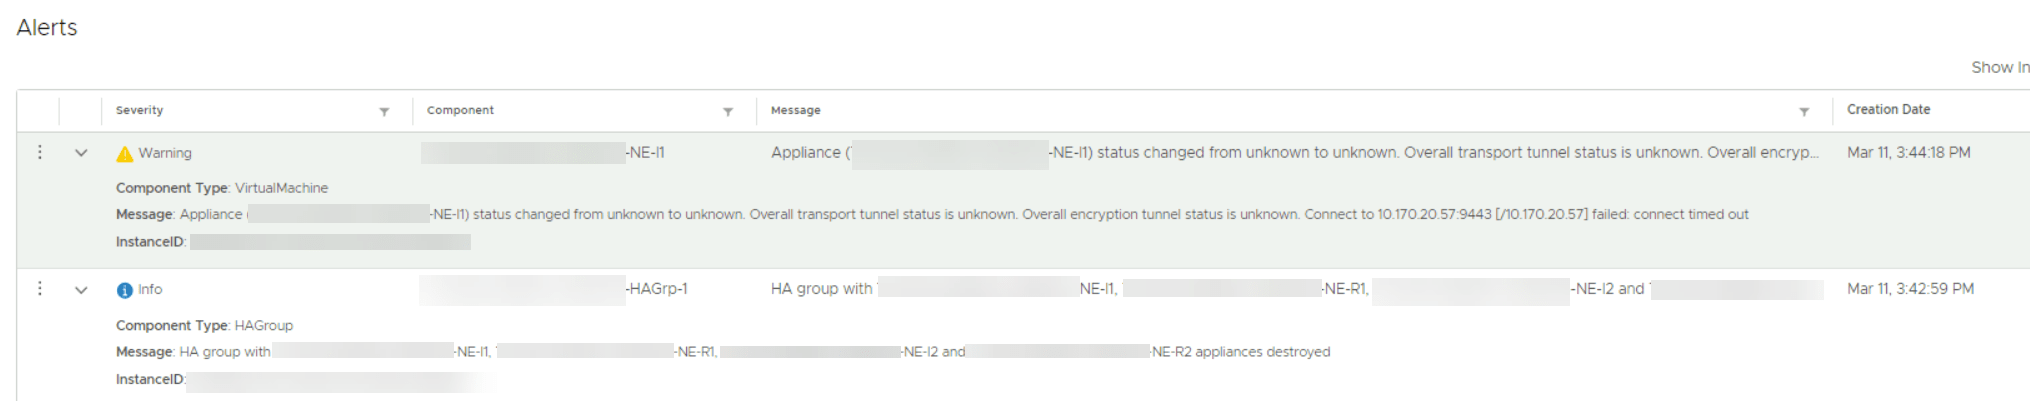Image resolution: width=2030 pixels, height=401 pixels.
Task: Collapse the Warning alert row details
Action: (x=81, y=153)
